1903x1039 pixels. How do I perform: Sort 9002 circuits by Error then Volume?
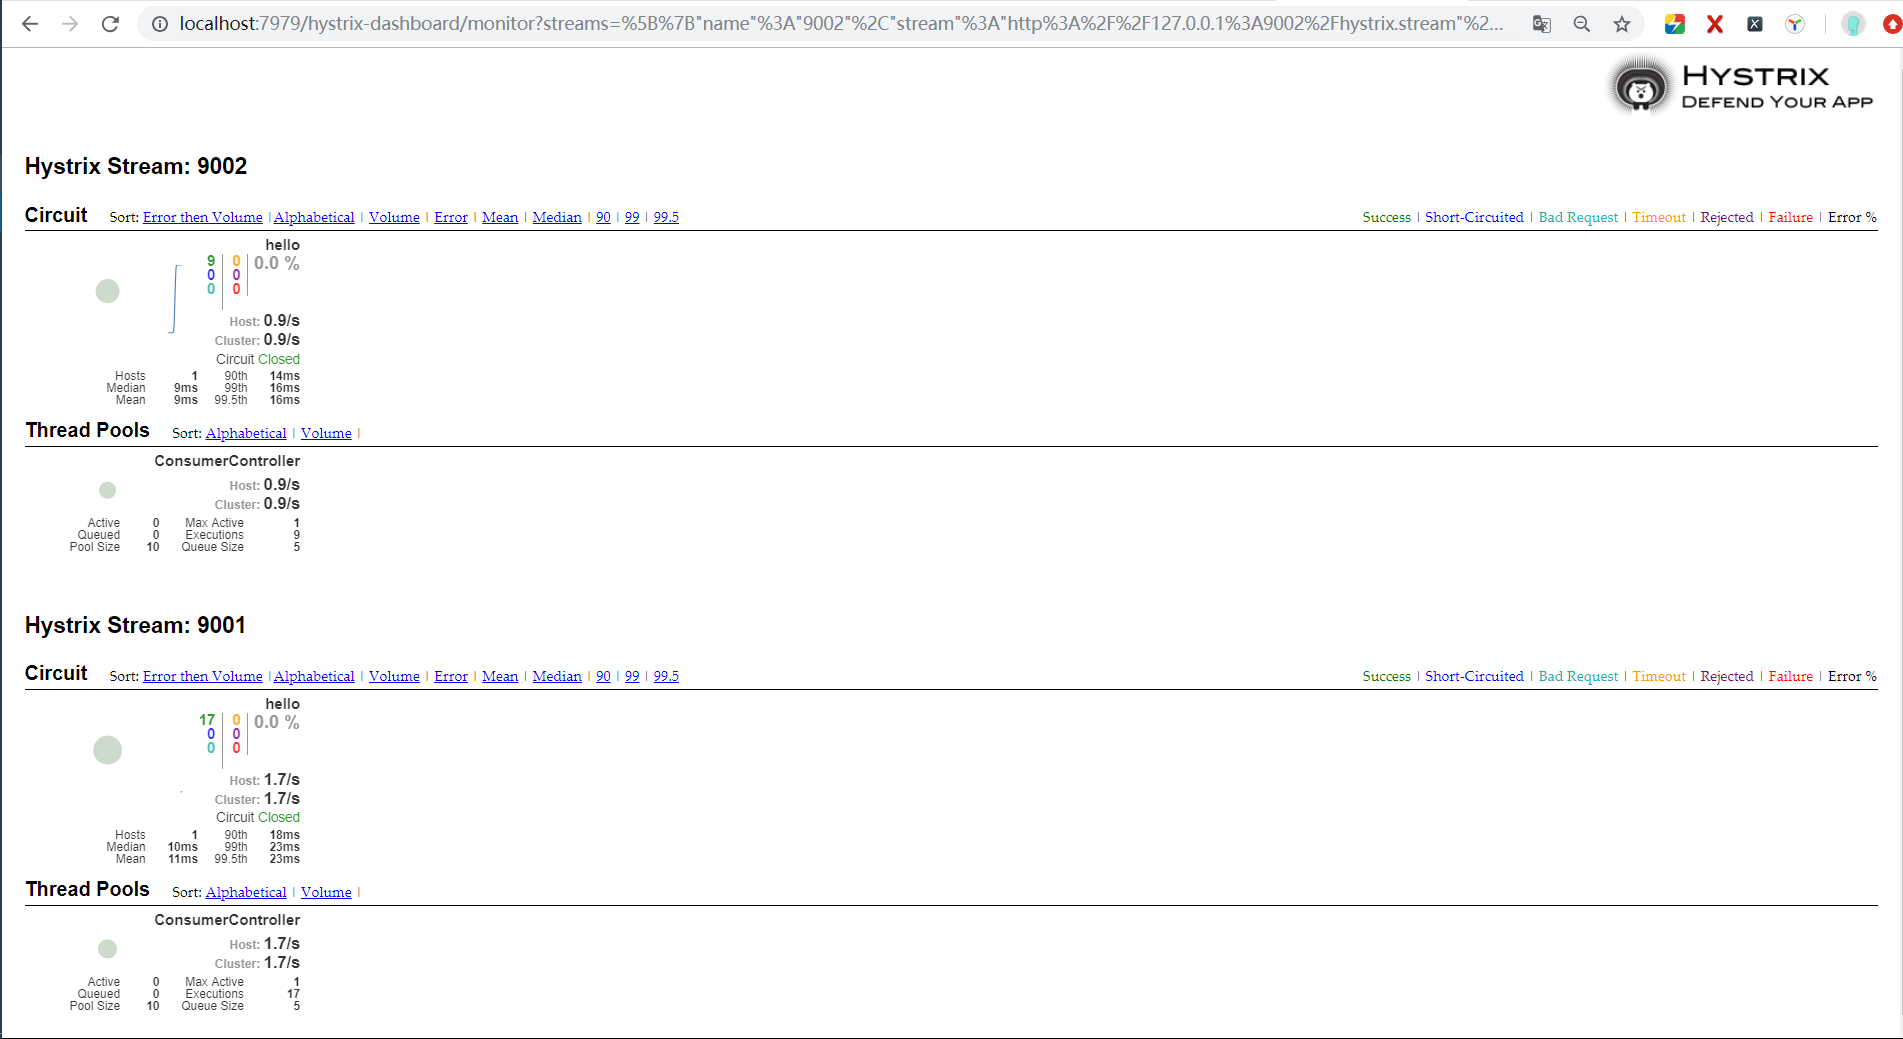(202, 217)
